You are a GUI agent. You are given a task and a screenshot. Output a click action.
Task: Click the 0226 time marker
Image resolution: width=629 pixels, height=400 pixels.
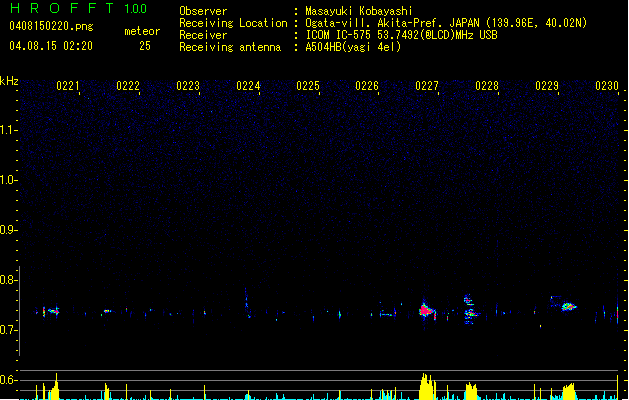367,86
